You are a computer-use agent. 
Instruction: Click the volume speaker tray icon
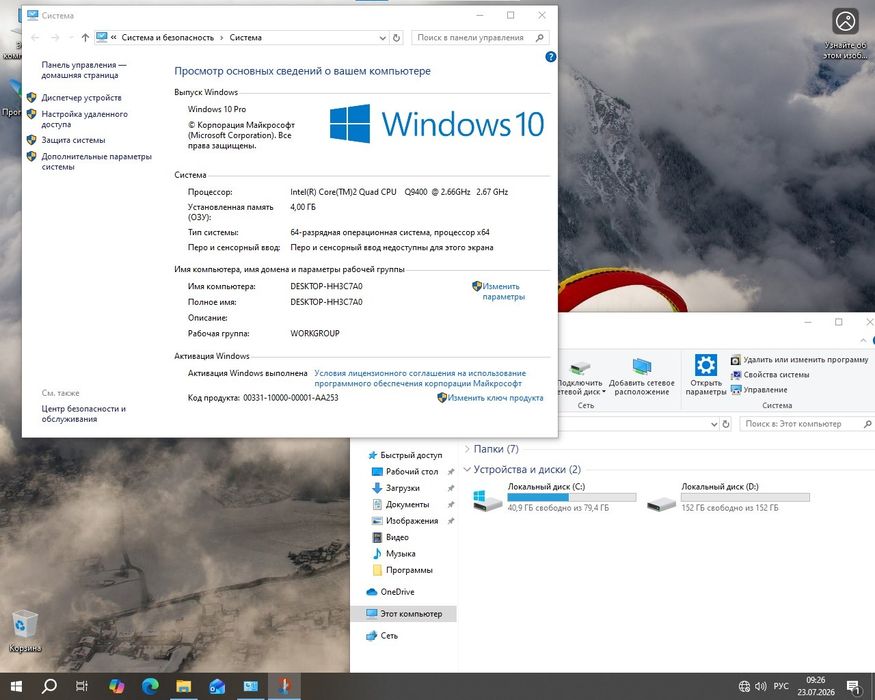click(760, 686)
